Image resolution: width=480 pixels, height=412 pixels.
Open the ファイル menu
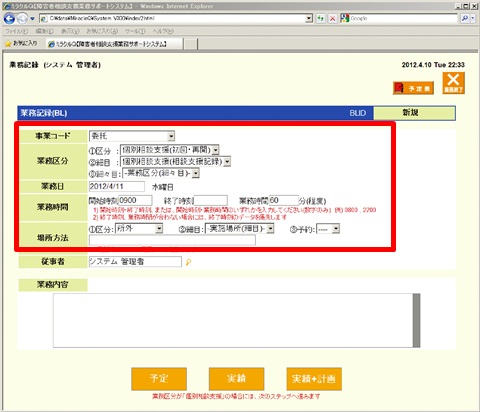point(17,31)
